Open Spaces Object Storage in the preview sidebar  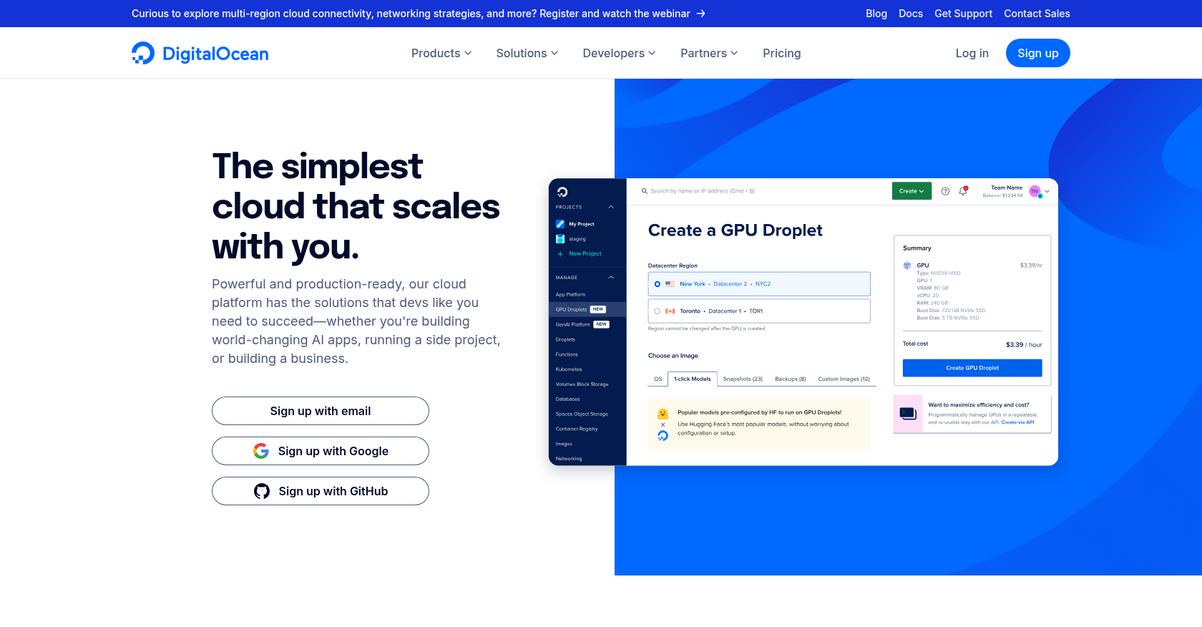pyautogui.click(x=581, y=414)
